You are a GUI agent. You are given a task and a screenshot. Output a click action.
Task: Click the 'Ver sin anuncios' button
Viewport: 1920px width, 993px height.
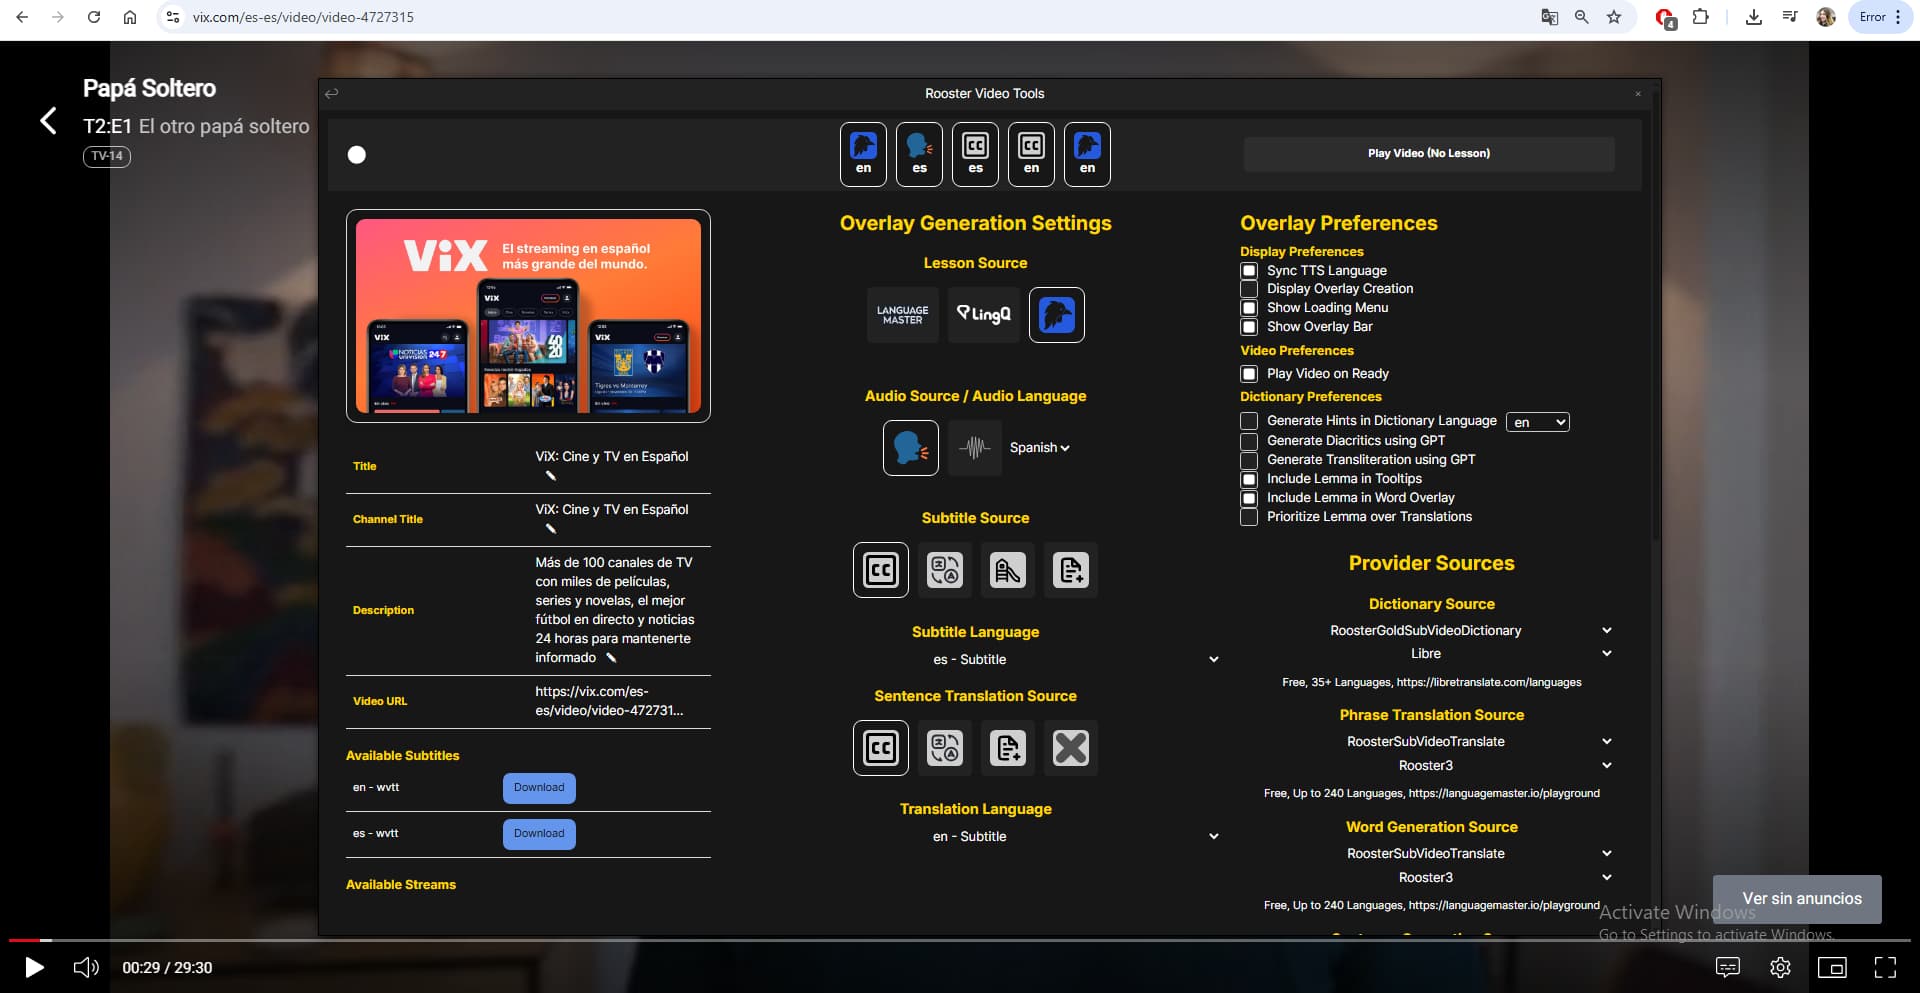click(1801, 899)
